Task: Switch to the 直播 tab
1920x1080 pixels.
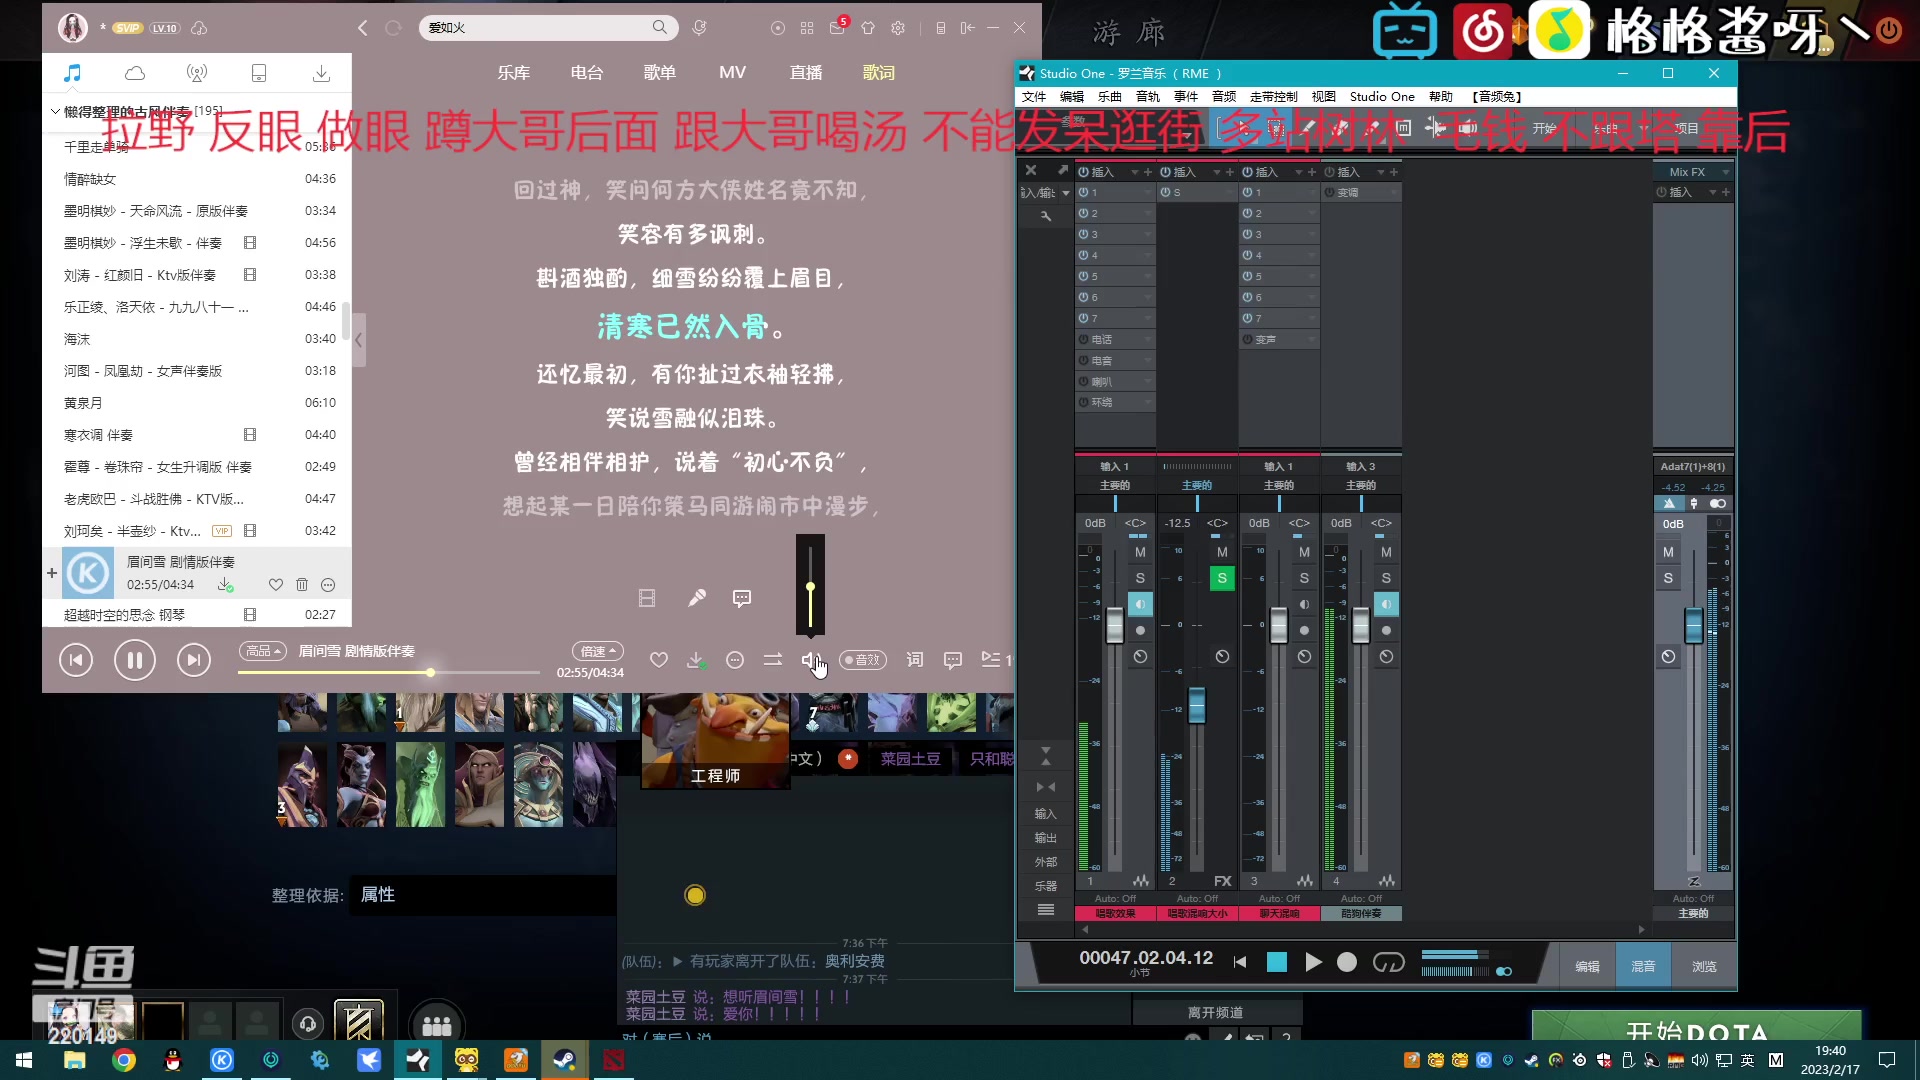Action: (x=806, y=72)
